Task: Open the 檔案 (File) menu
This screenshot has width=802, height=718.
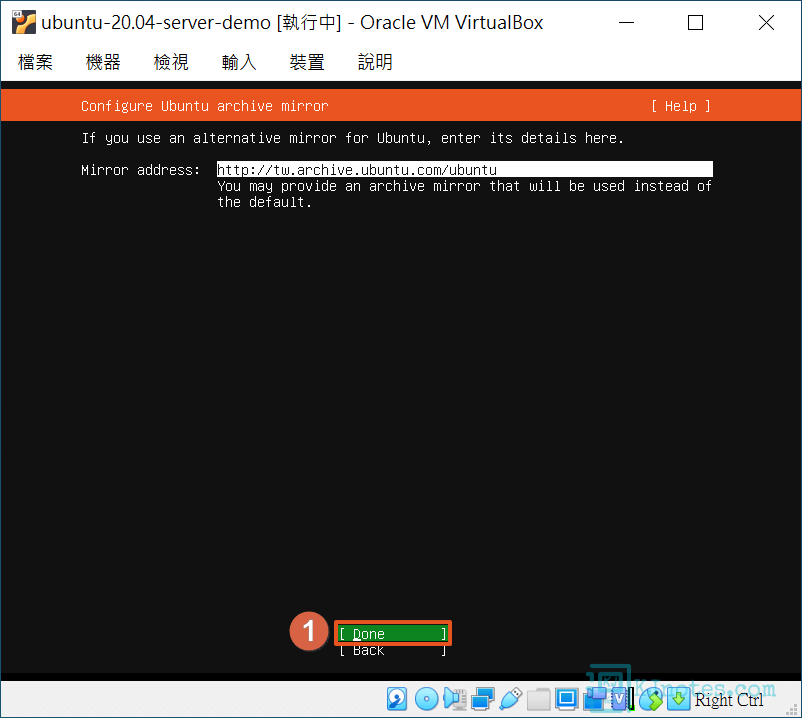Action: tap(35, 62)
